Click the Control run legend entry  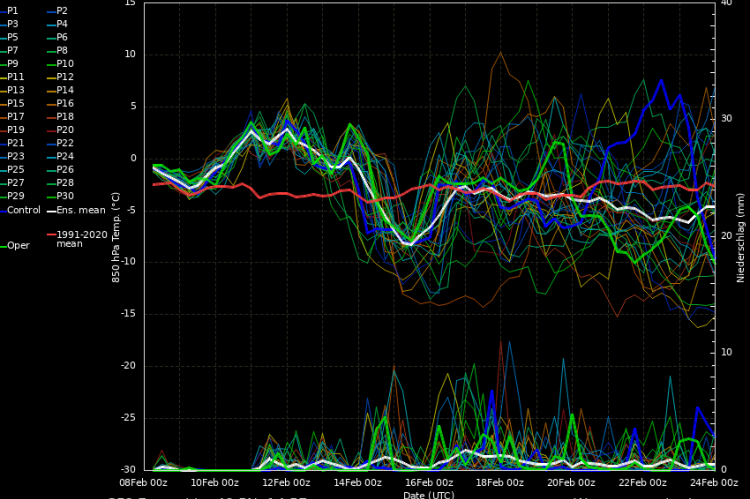point(21,210)
